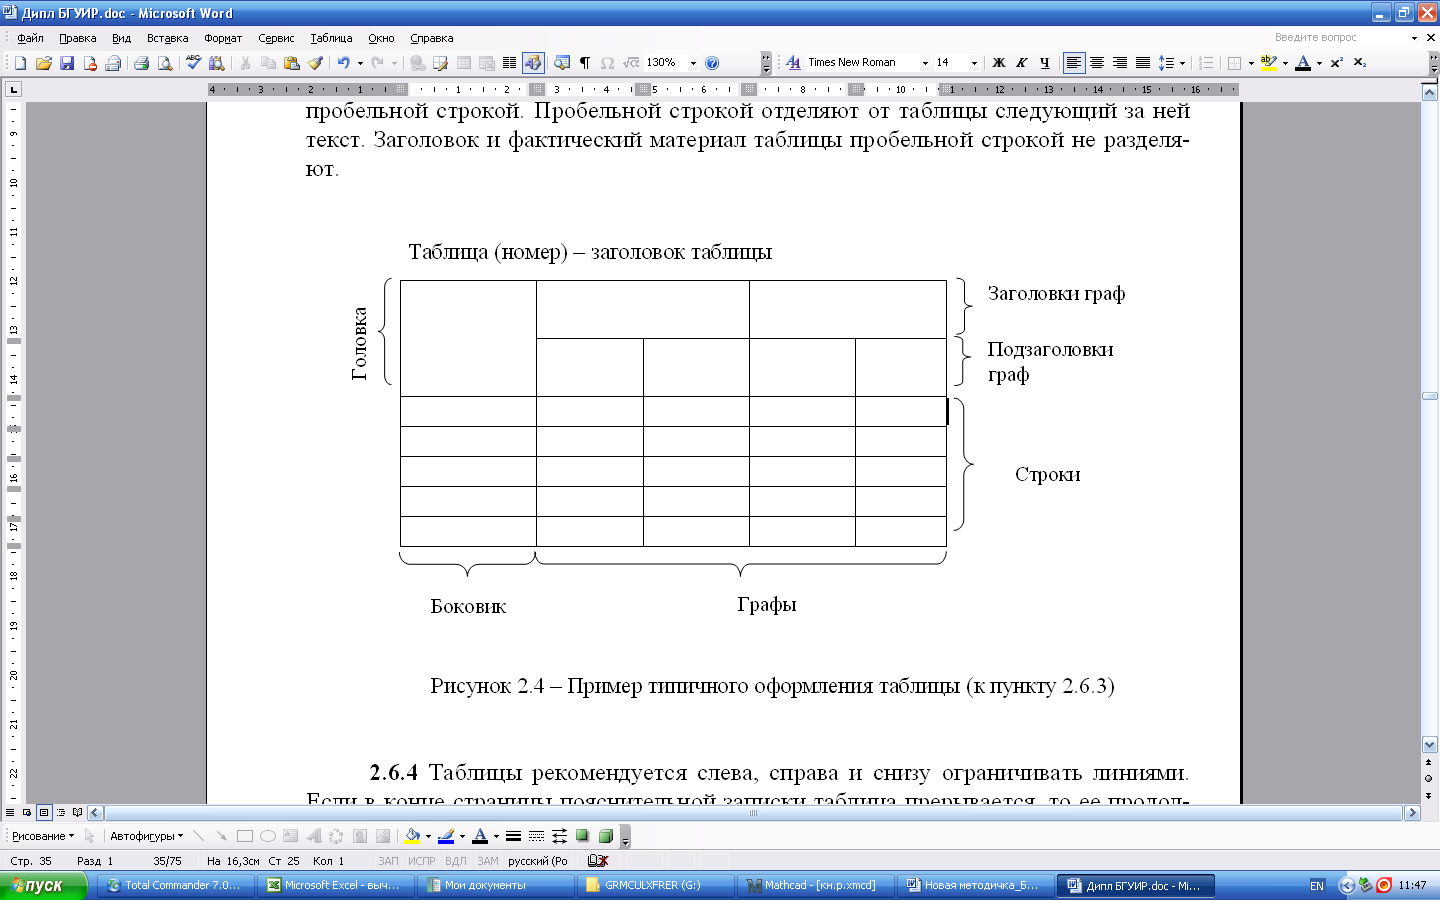The width and height of the screenshot is (1440, 900).
Task: Open the Styles and Formatting pane
Action: click(793, 63)
